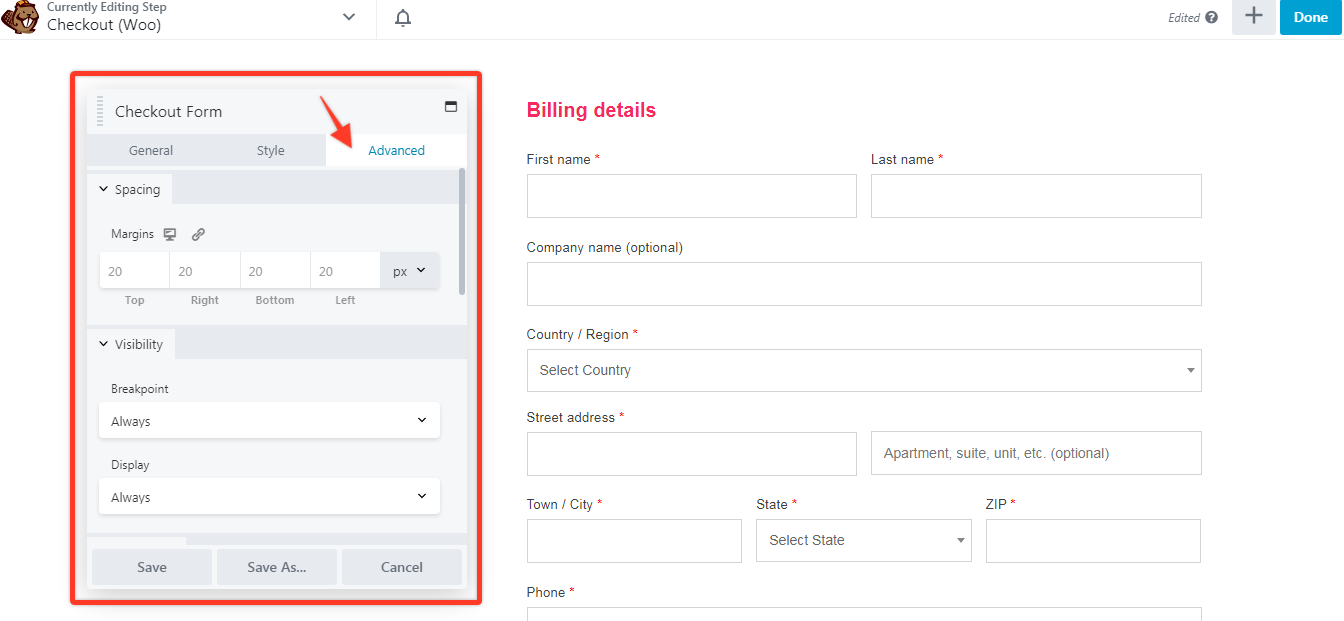The image size is (1344, 621).
Task: Click the Done button
Action: [1310, 18]
